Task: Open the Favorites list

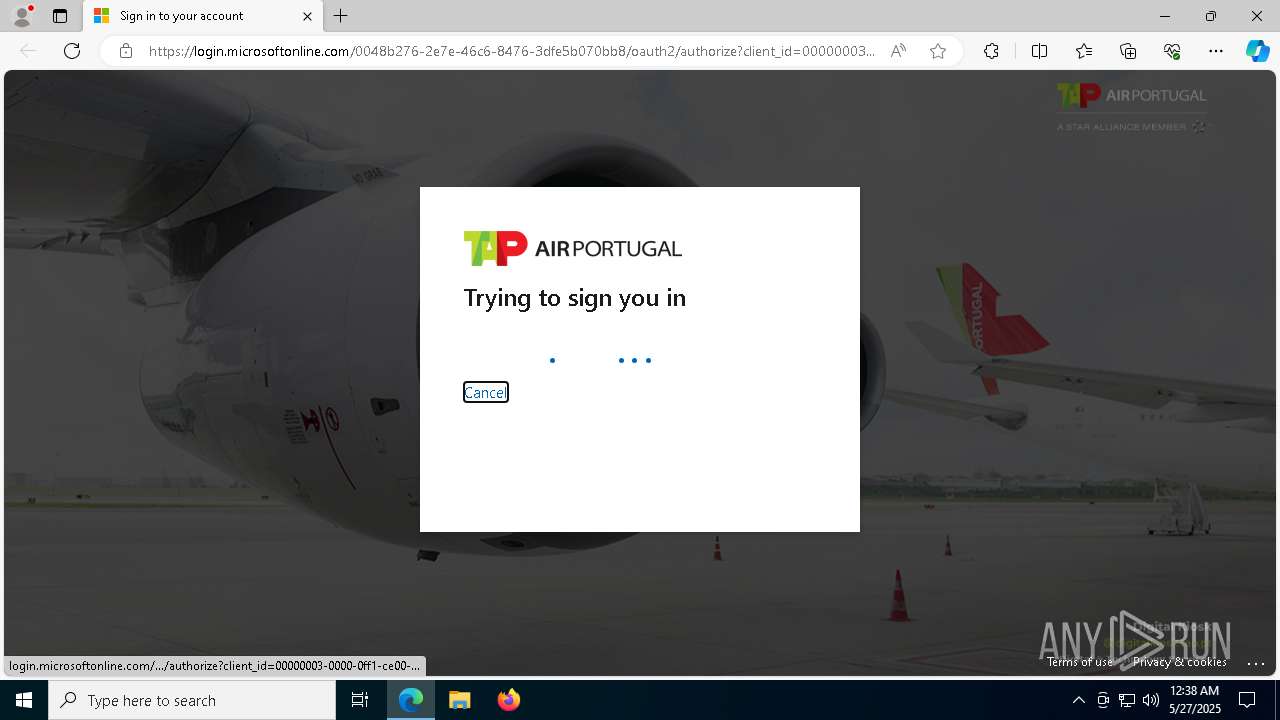Action: [1084, 51]
